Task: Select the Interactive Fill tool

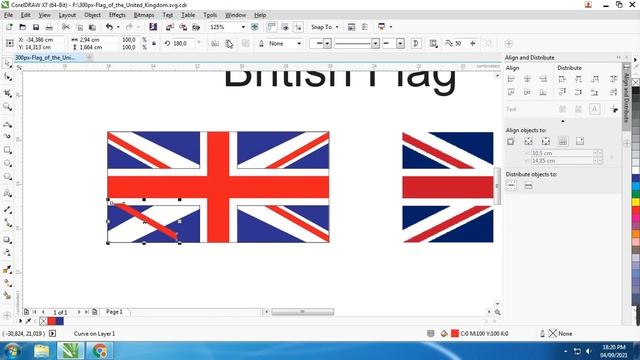Action: pos(7,282)
